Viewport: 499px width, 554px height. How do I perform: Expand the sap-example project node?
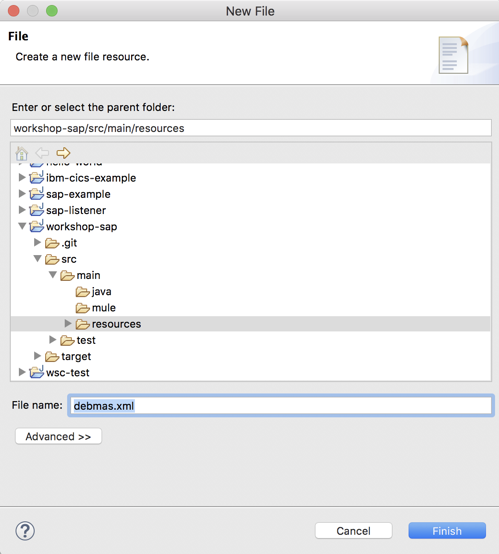22,194
